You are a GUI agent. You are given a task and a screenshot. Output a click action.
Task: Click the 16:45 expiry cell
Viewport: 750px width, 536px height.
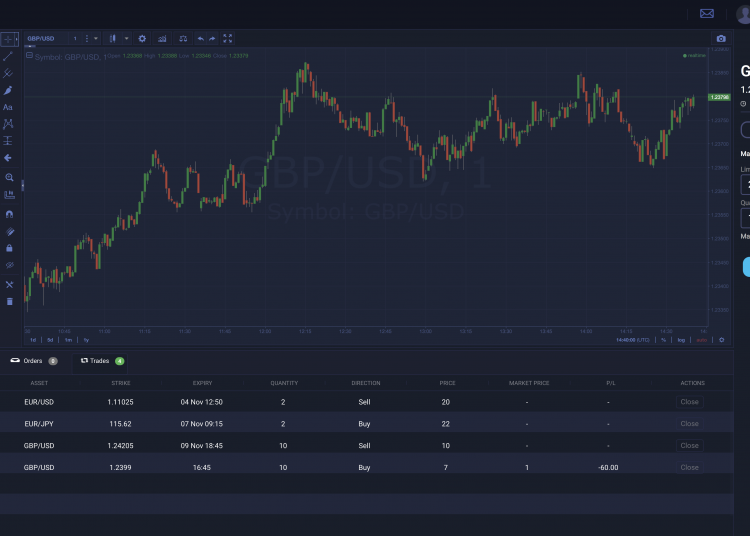point(201,468)
